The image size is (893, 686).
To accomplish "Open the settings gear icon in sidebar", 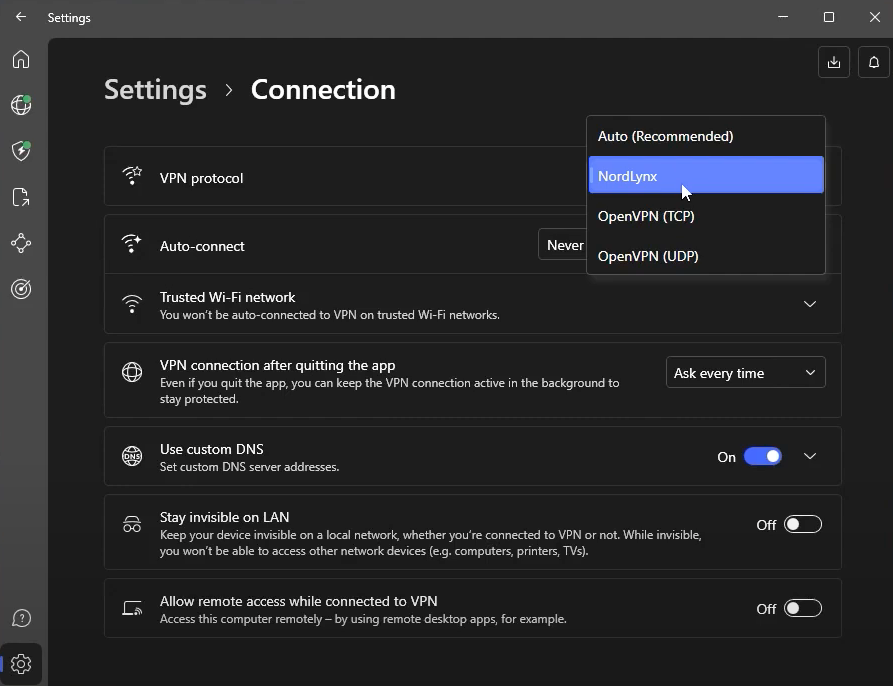I will point(21,664).
